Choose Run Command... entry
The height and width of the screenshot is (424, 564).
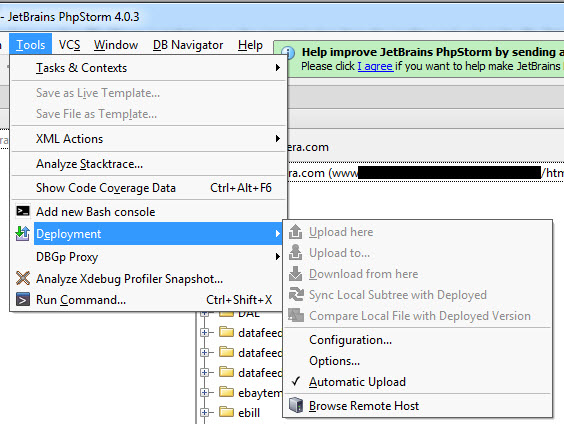coord(149,300)
